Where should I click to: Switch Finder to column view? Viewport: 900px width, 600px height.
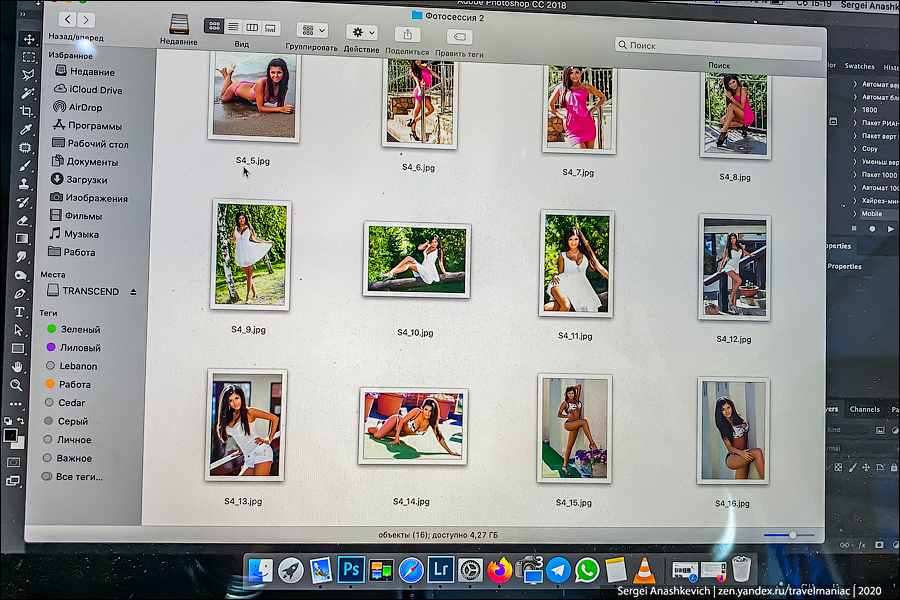click(252, 27)
